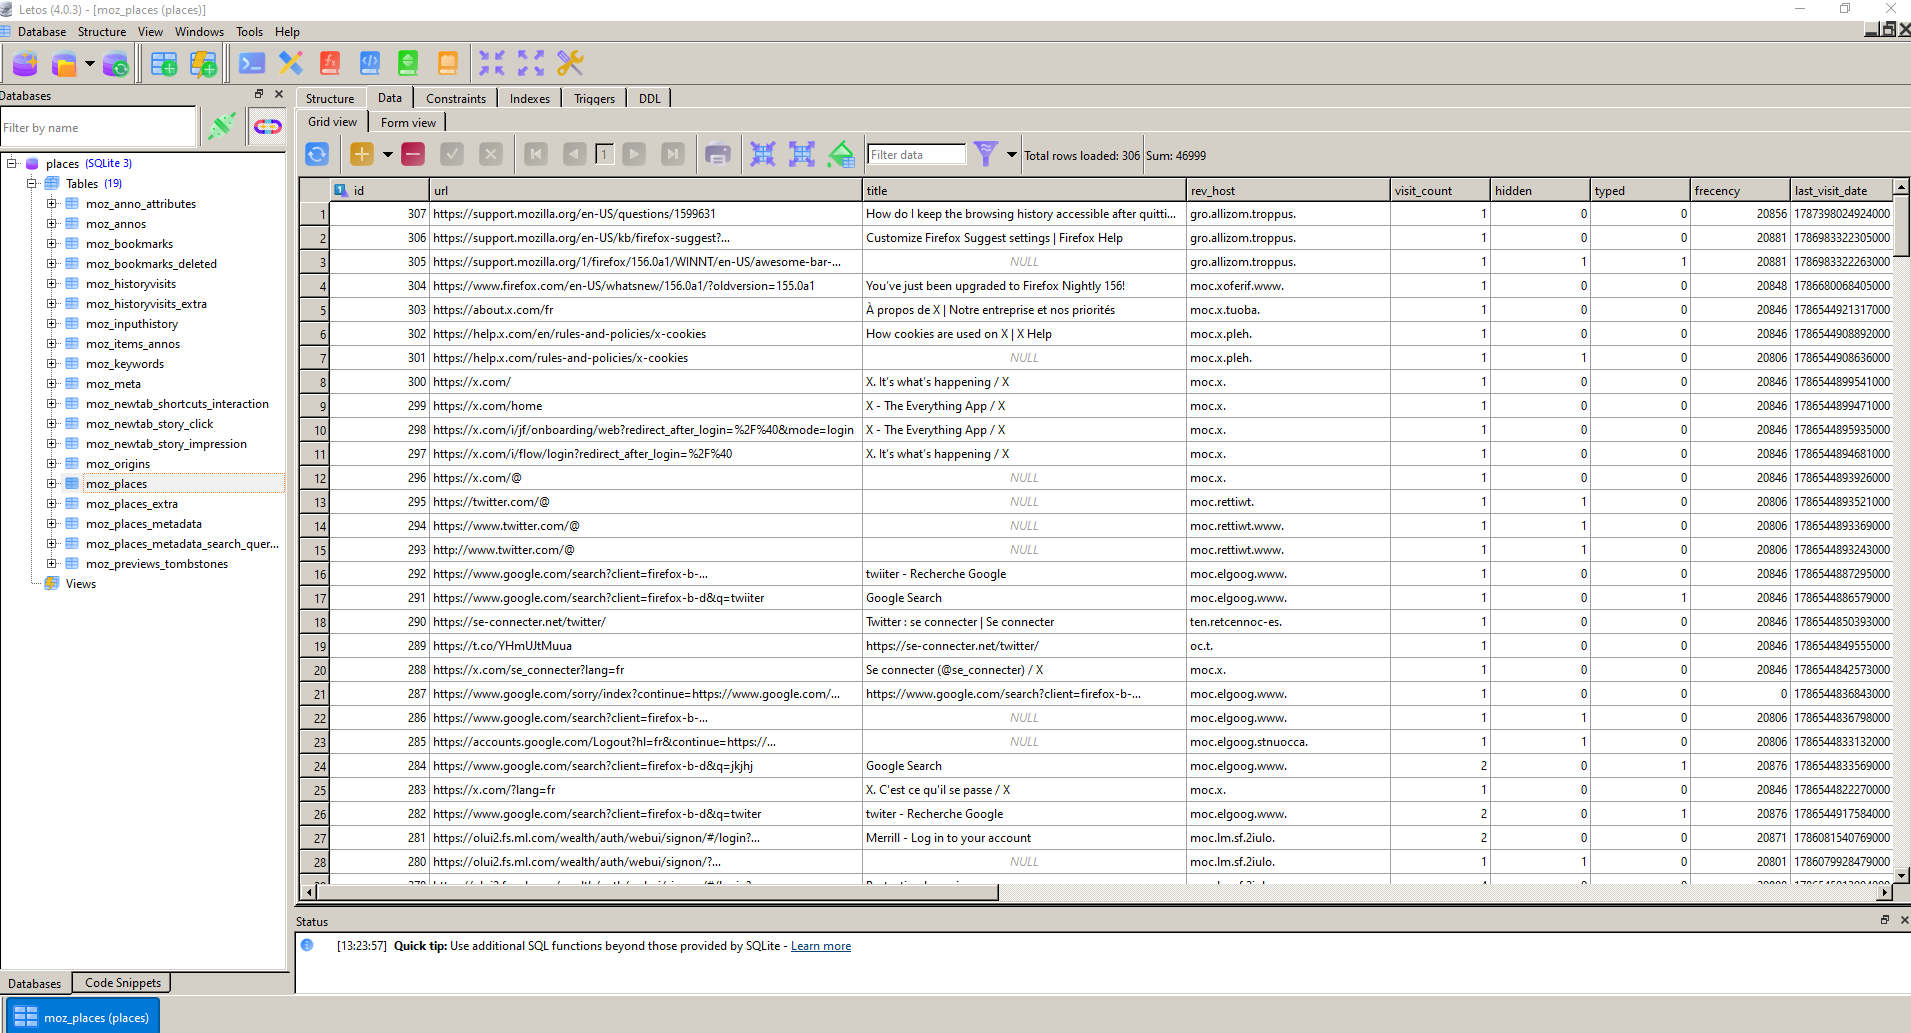Click the printer export icon
This screenshot has width=1911, height=1033.
[x=718, y=154]
